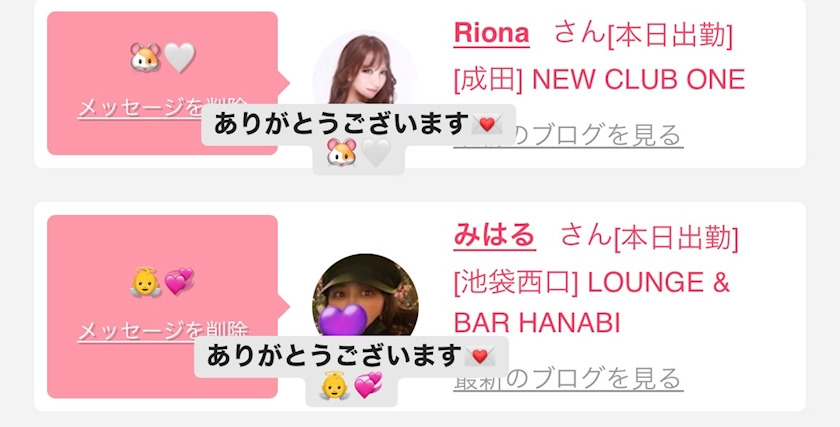Click the white heart emoji in pink bubble

point(179,57)
